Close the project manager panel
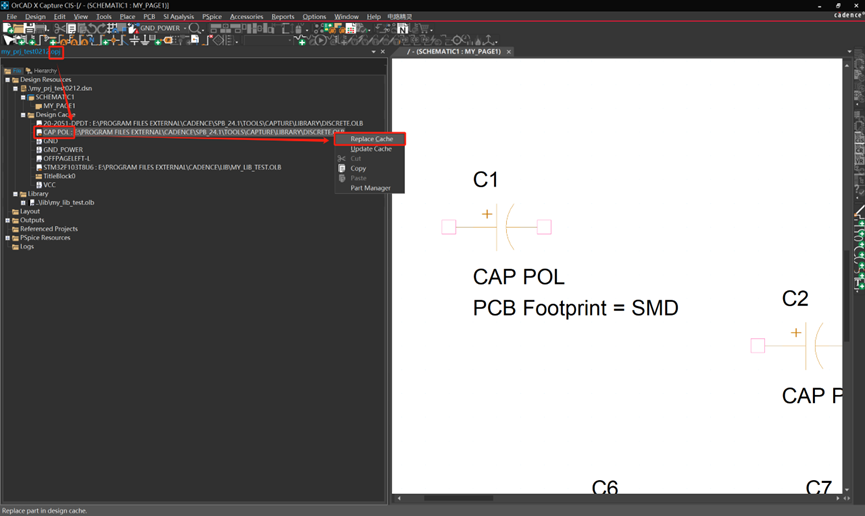This screenshot has height=516, width=865. click(383, 51)
